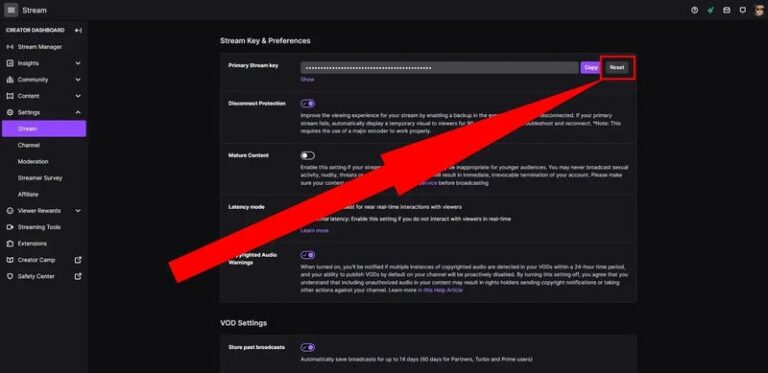Expand the Content chevron
This screenshot has height=373, width=768.
point(78,96)
